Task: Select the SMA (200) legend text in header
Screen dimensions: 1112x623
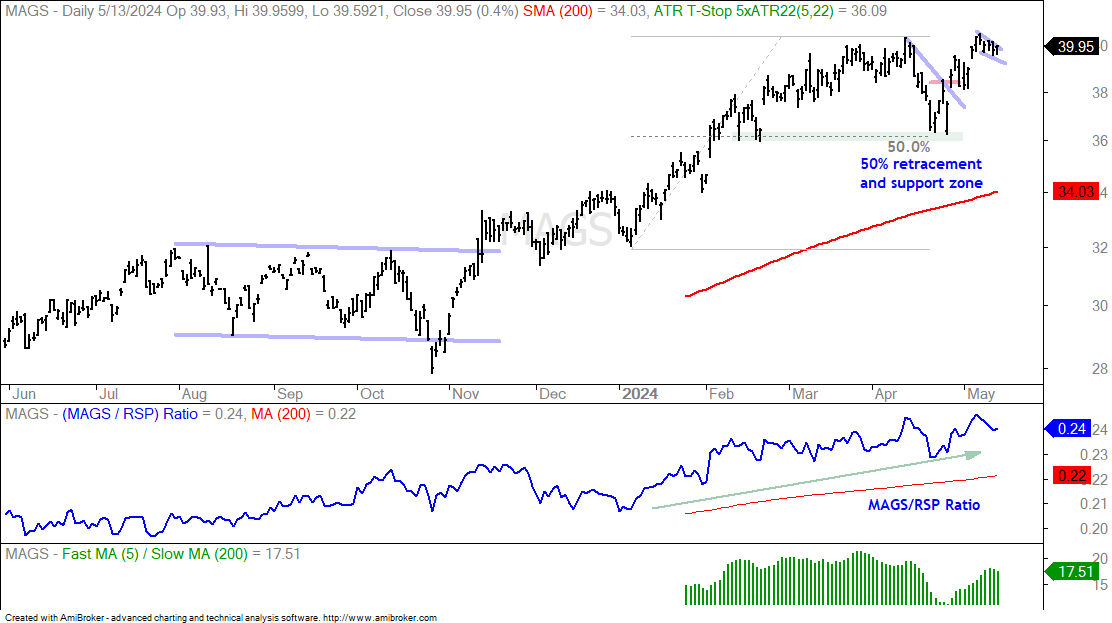Action: pos(557,11)
